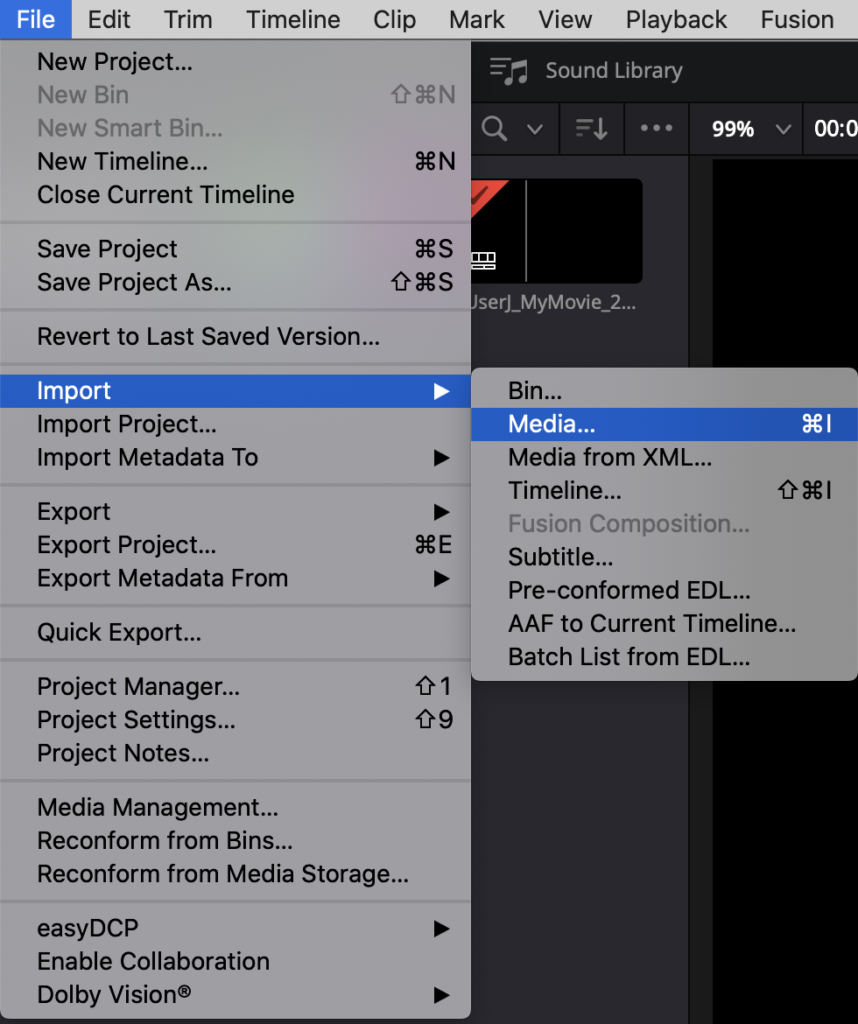
Task: Click the magnifier search icon
Action: tap(494, 129)
